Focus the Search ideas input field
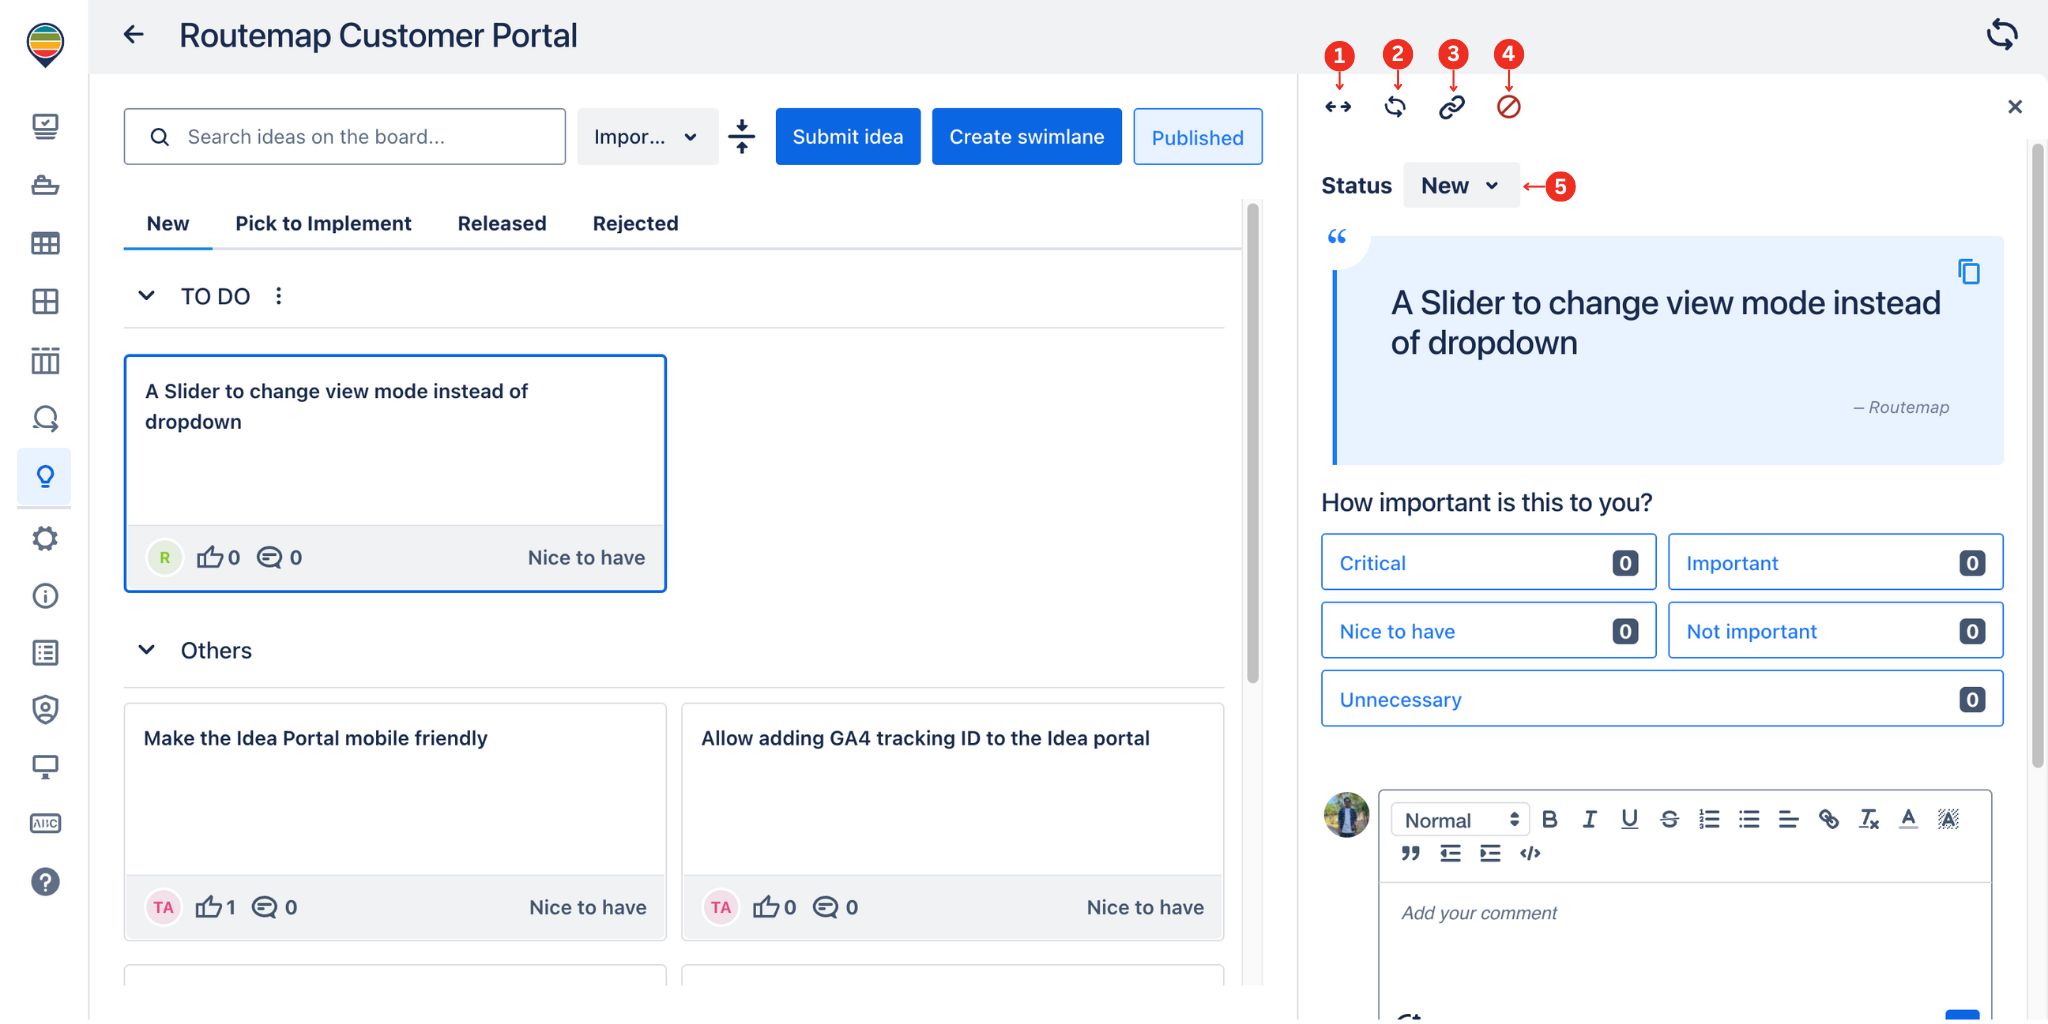 345,137
